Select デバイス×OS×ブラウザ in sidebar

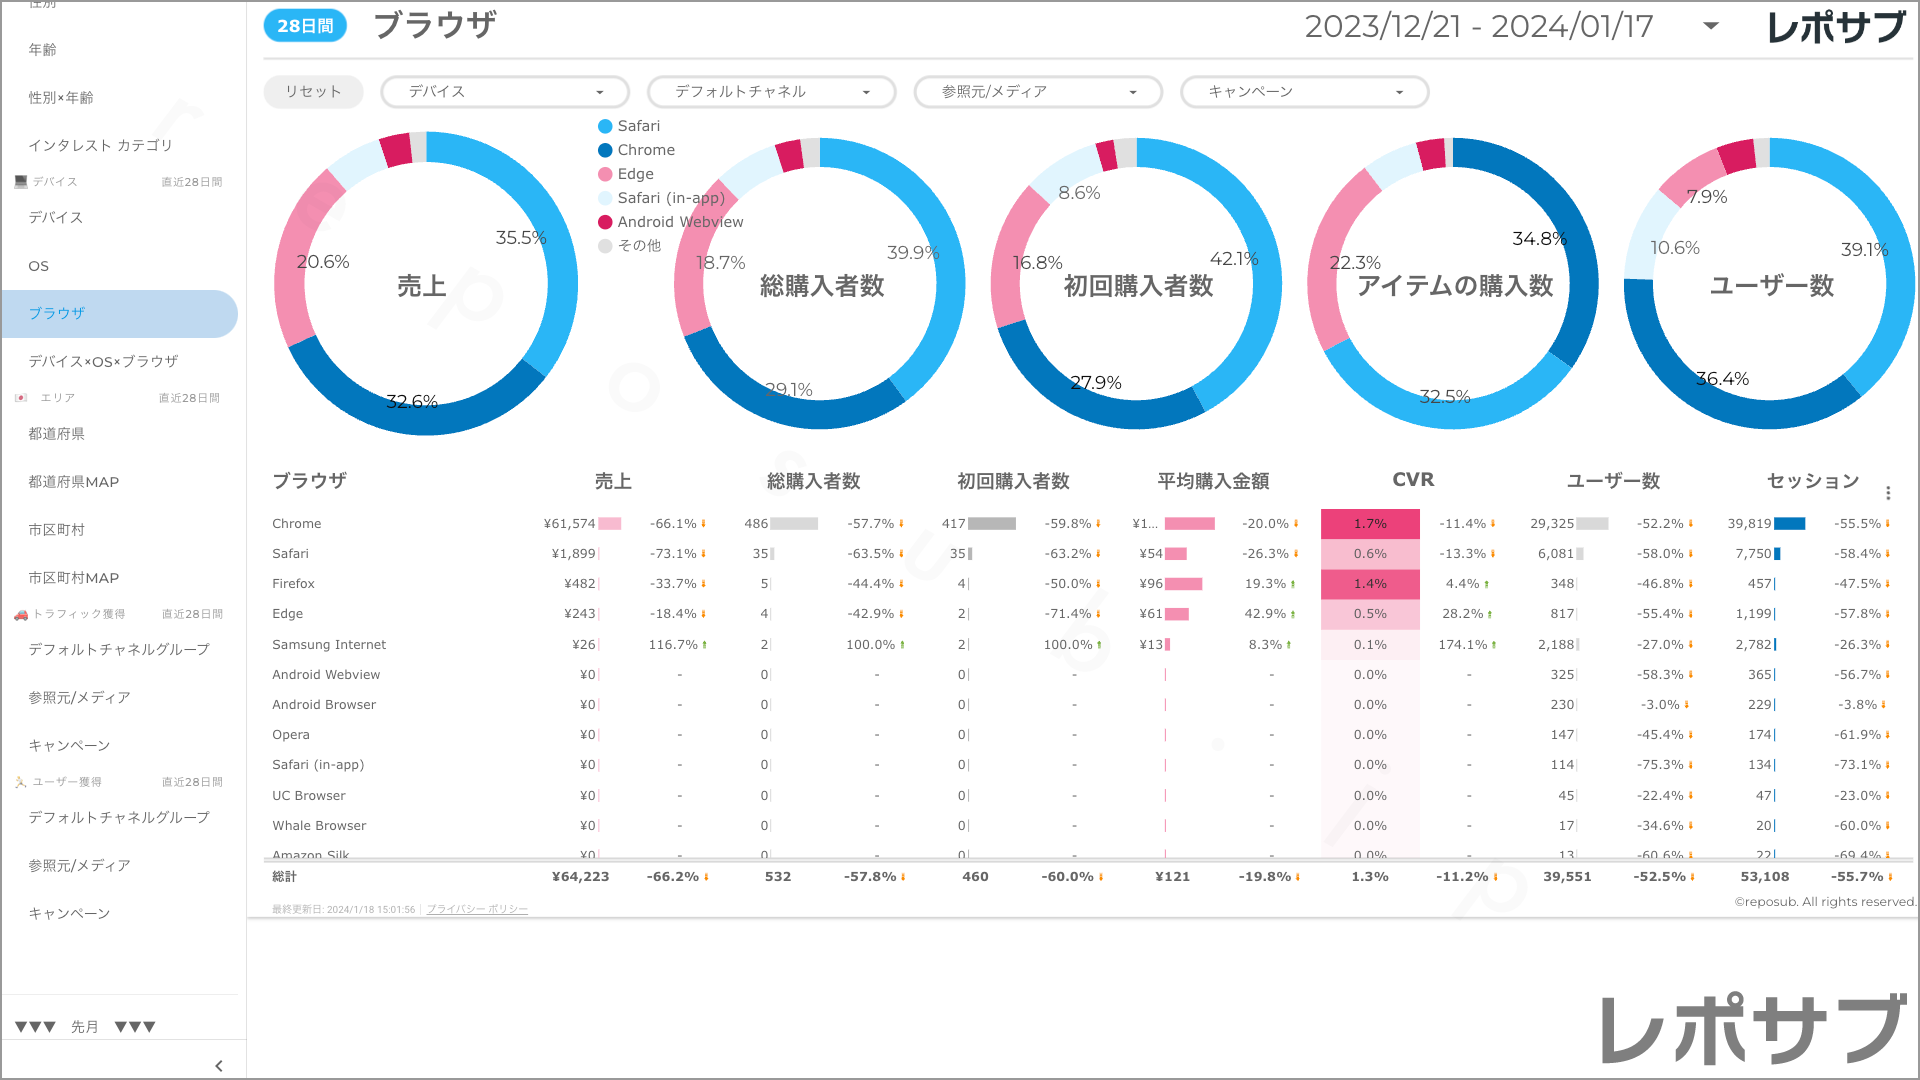[103, 361]
